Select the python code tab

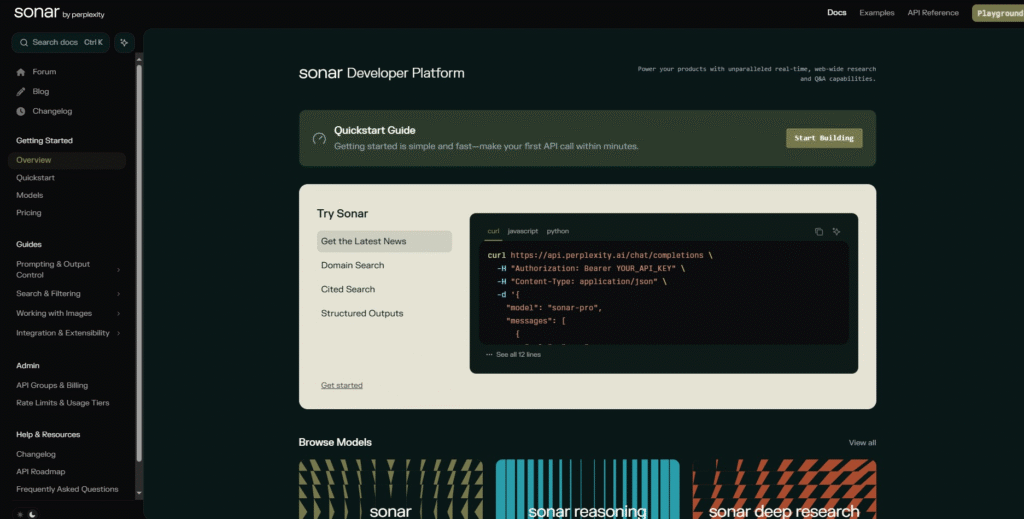[558, 231]
